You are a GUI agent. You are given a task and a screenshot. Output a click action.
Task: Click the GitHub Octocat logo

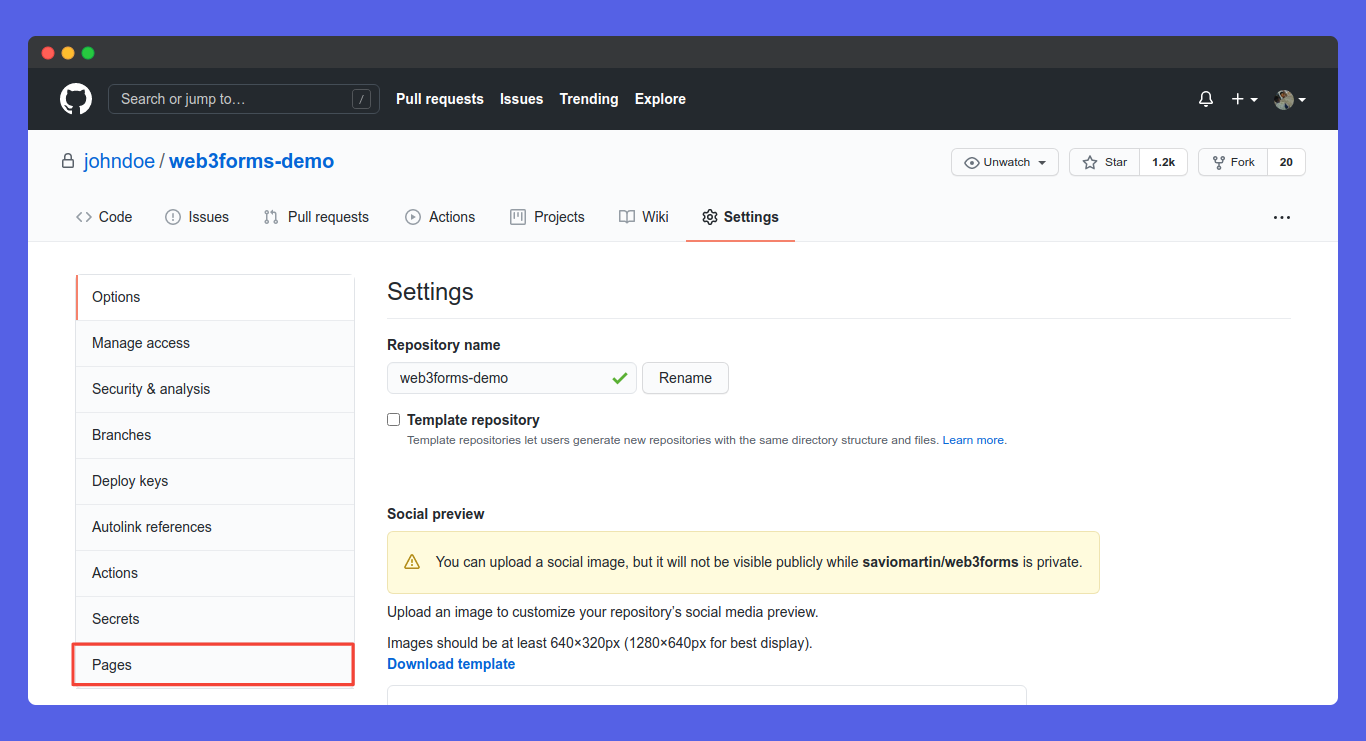(76, 99)
